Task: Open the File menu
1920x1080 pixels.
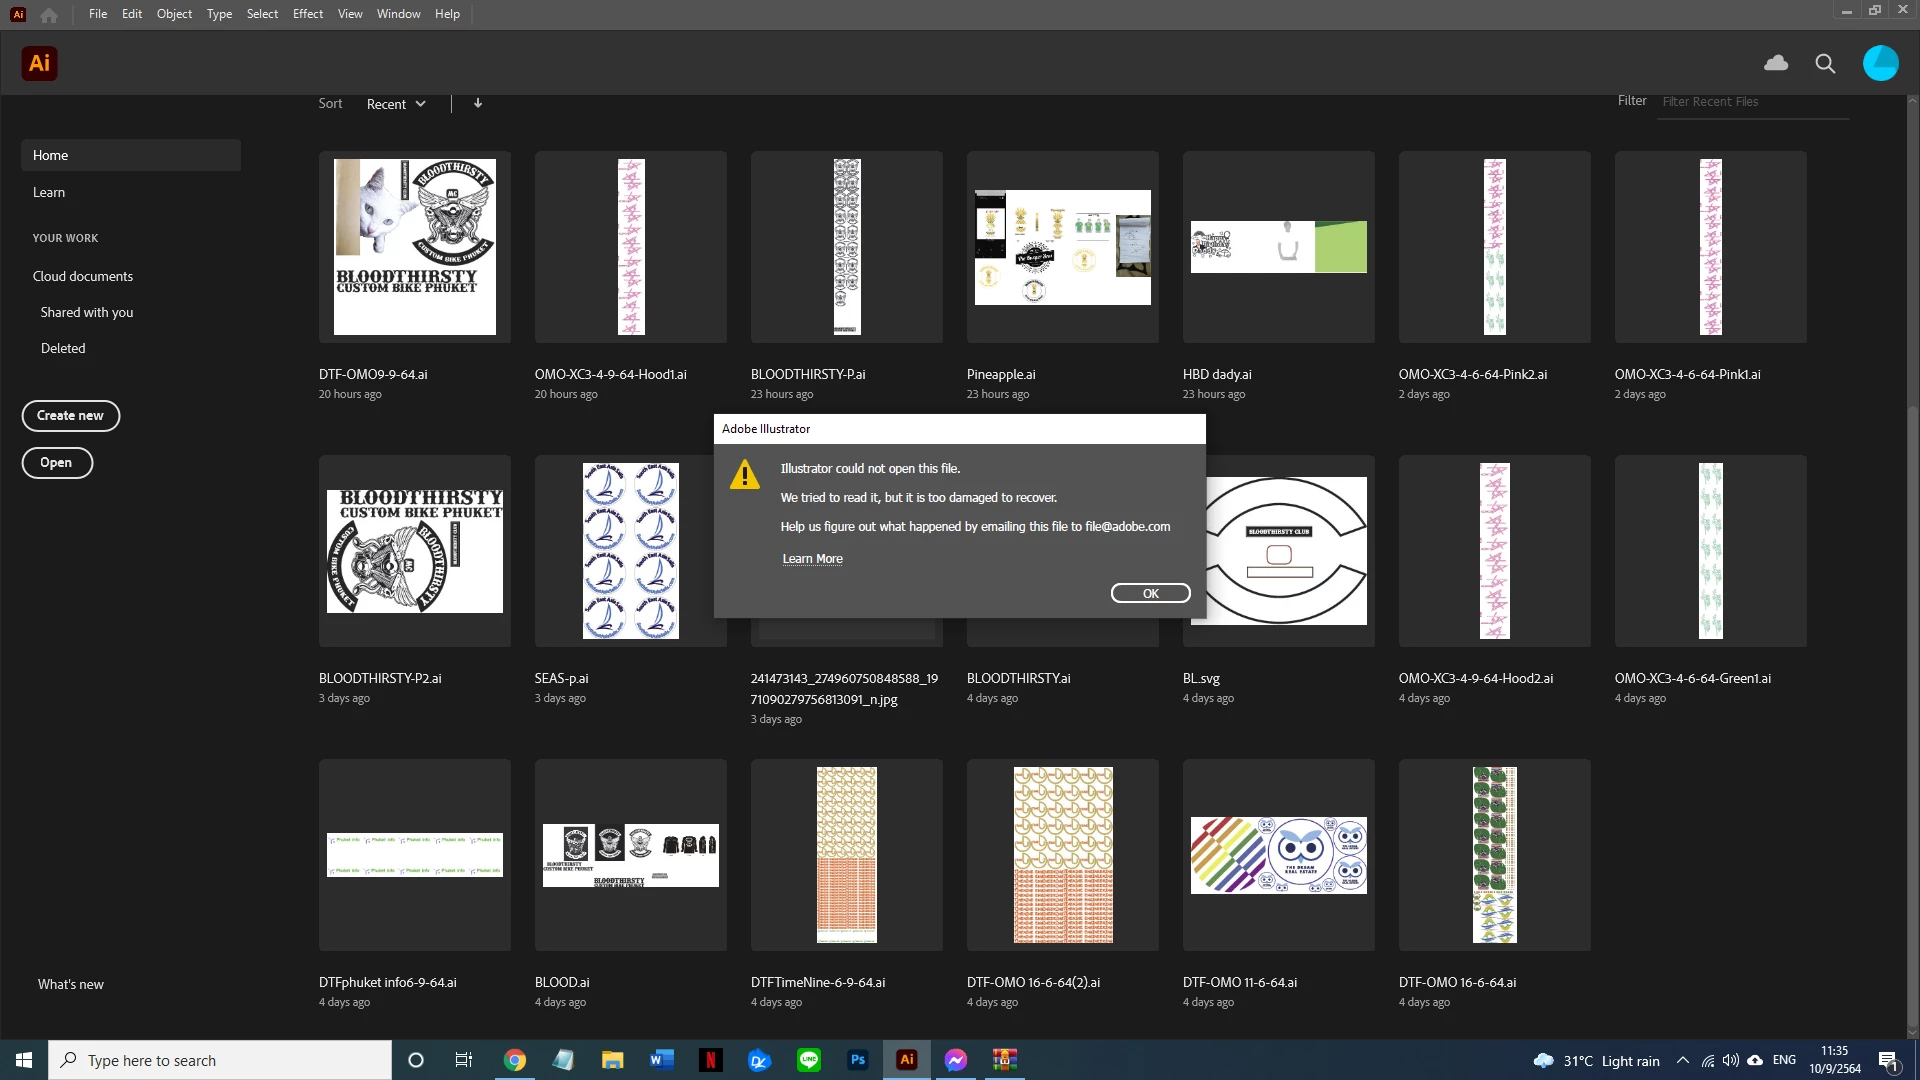Action: pyautogui.click(x=97, y=14)
